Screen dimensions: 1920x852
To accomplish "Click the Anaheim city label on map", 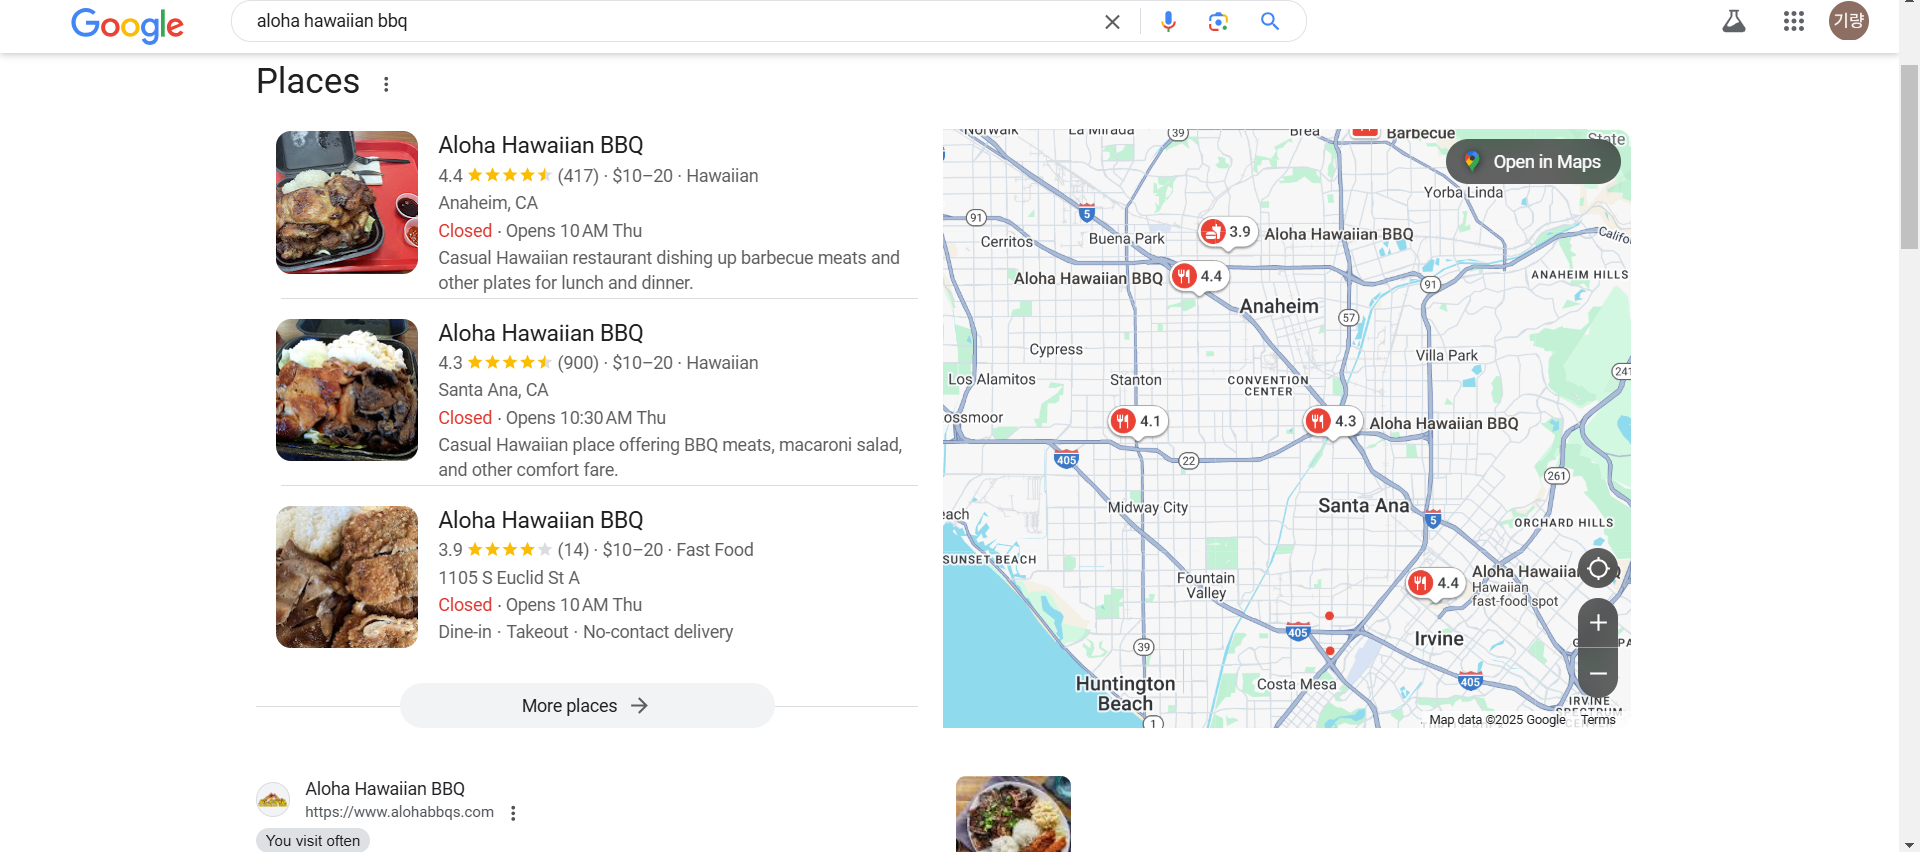I will click(1279, 307).
